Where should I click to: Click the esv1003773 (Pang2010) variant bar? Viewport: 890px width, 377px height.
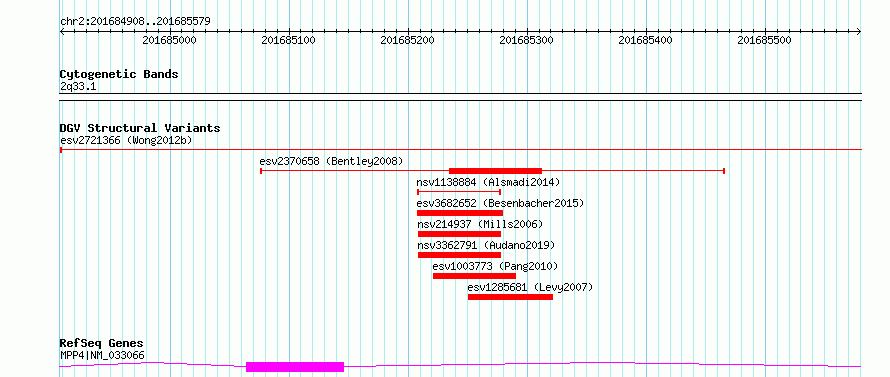pyautogui.click(x=474, y=276)
